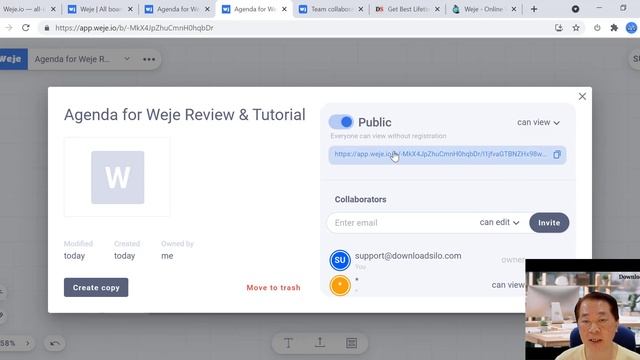Image resolution: width=640 pixels, height=360 pixels.
Task: Close the share dialog with X
Action: click(x=582, y=96)
